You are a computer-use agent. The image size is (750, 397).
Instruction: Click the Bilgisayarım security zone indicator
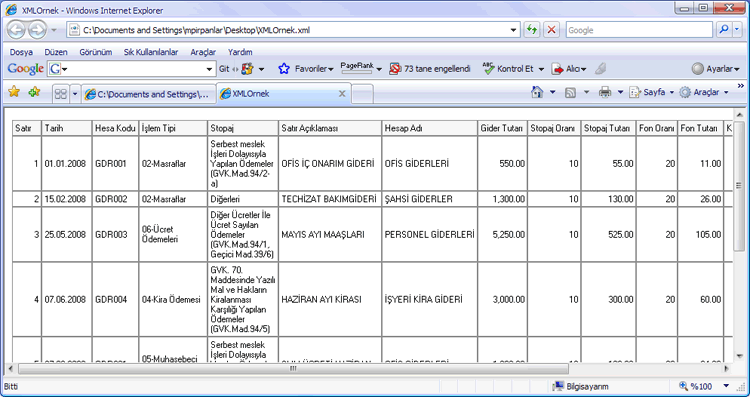[580, 386]
